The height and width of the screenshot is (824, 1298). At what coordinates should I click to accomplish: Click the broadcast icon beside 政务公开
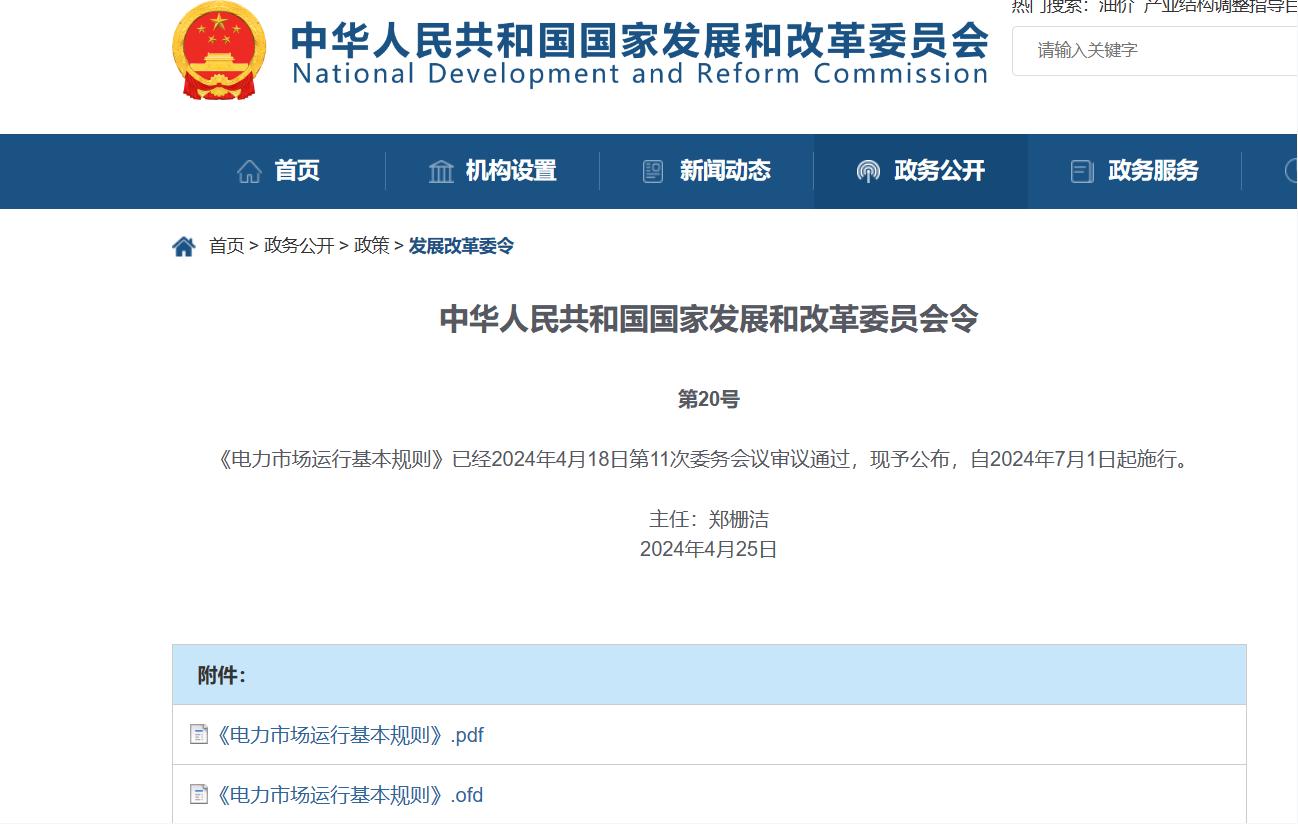click(x=868, y=171)
